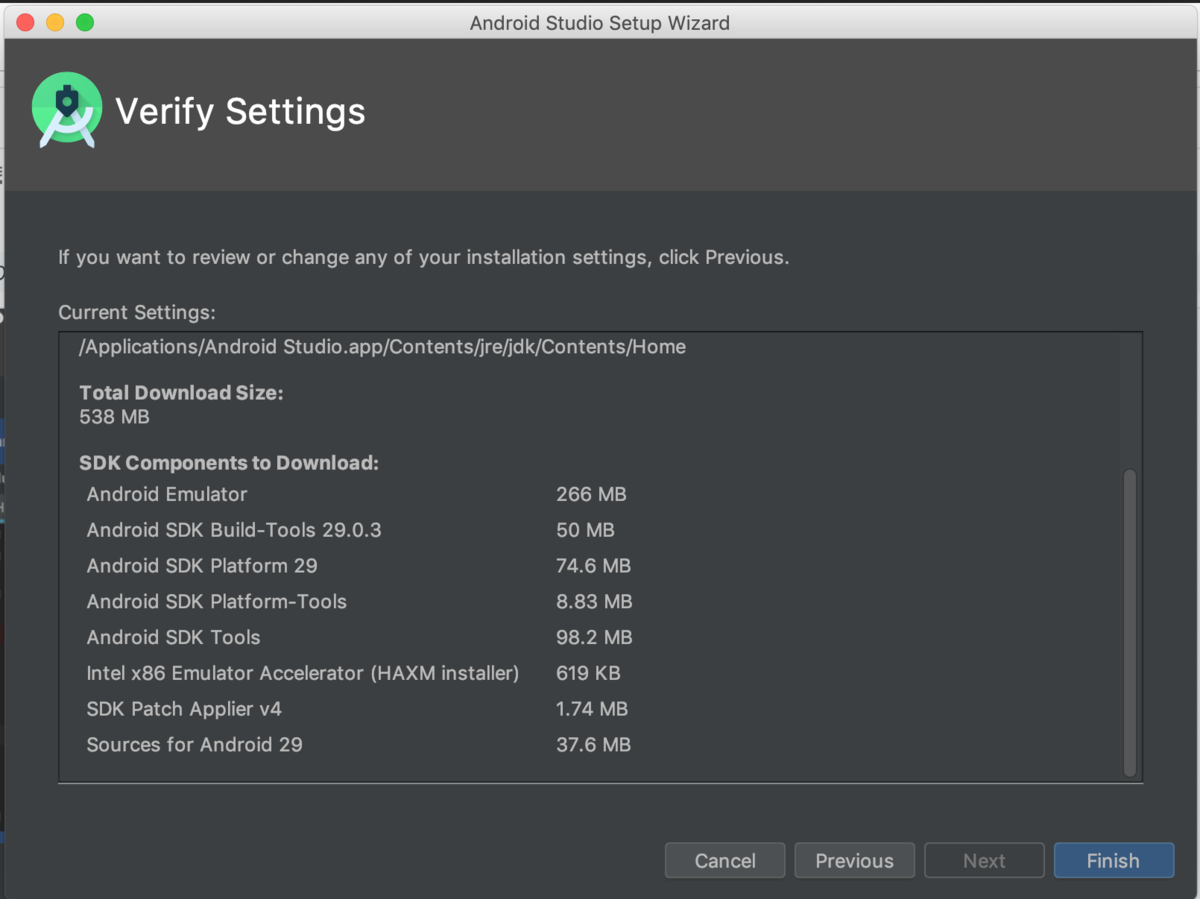
Task: Close the wizard with the red button
Action: point(26,22)
